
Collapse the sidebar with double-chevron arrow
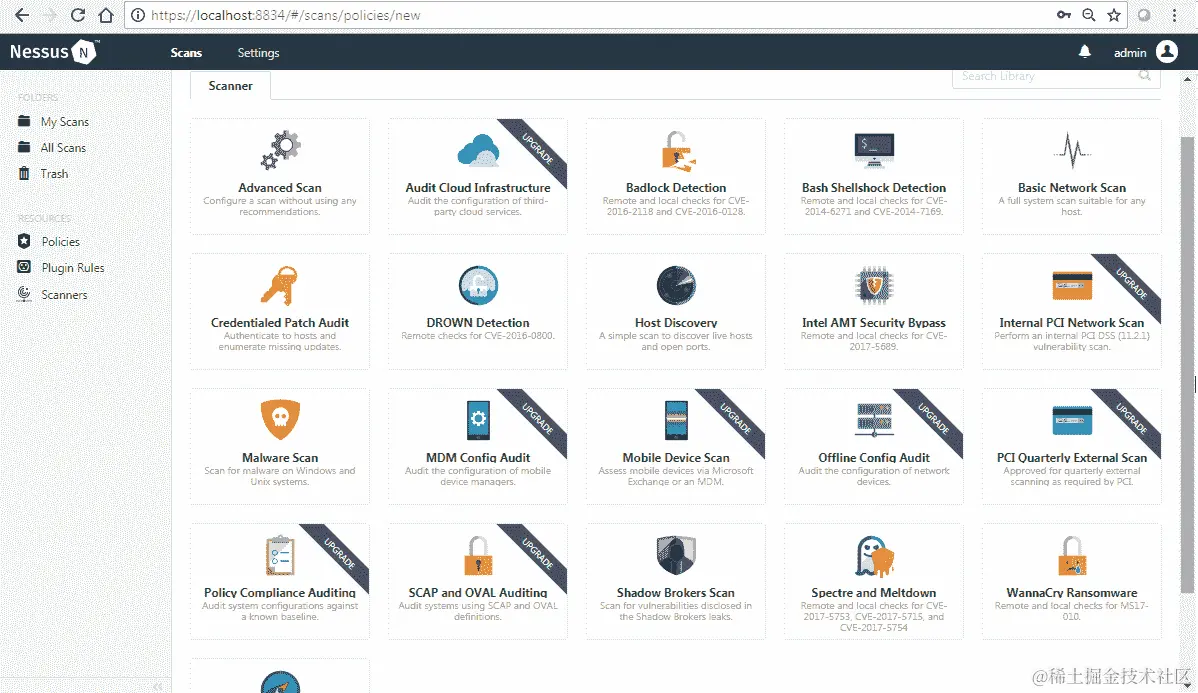coord(157,687)
